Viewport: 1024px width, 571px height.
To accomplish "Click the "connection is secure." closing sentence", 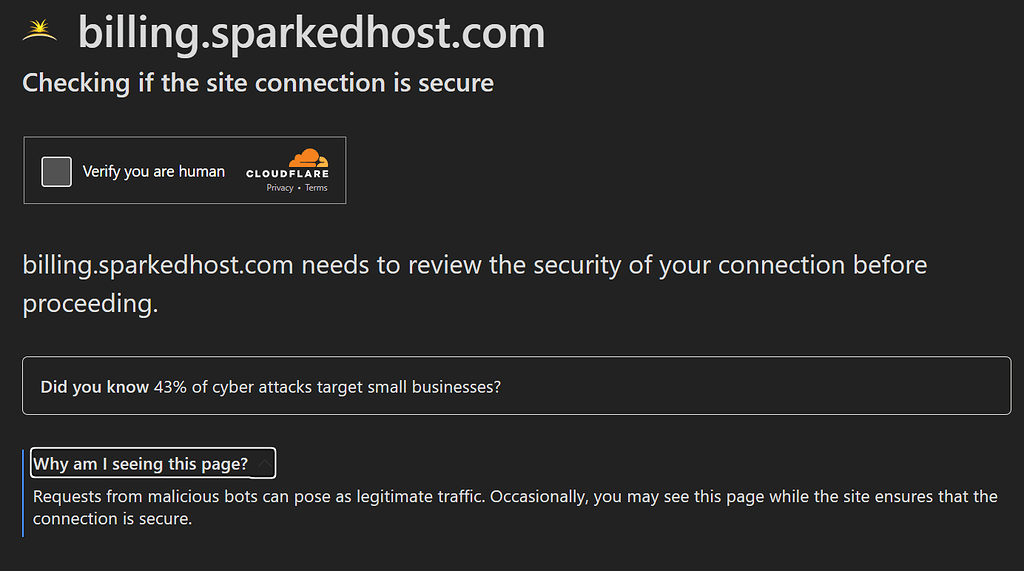I will click(x=112, y=519).
